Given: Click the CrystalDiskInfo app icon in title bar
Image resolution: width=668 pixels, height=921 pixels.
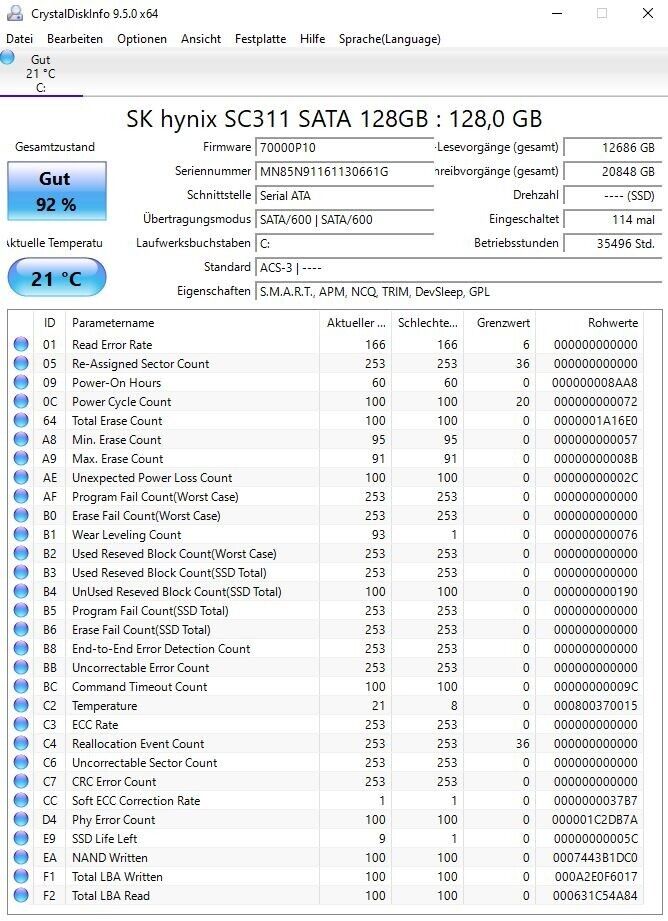Looking at the screenshot, I should click(15, 13).
